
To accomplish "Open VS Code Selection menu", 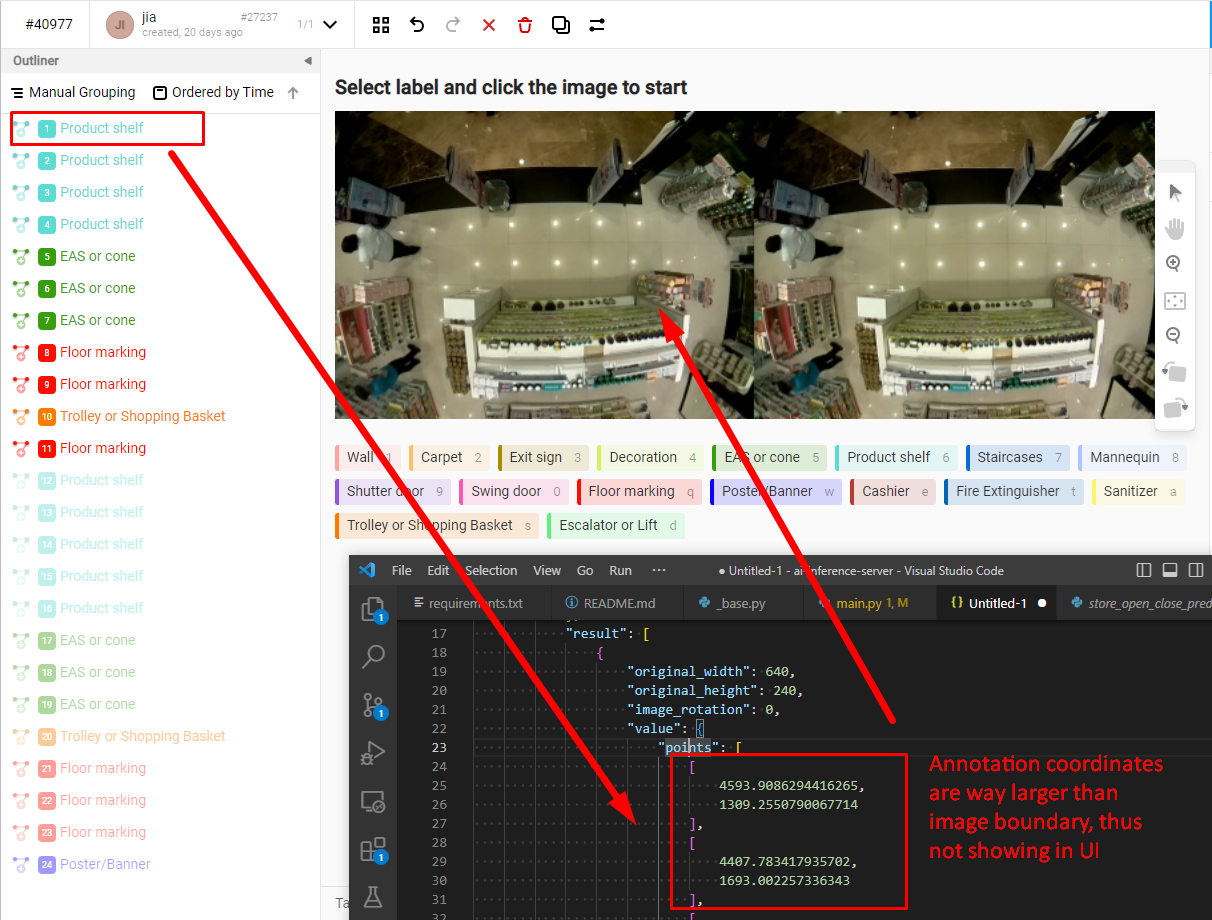I will [491, 570].
